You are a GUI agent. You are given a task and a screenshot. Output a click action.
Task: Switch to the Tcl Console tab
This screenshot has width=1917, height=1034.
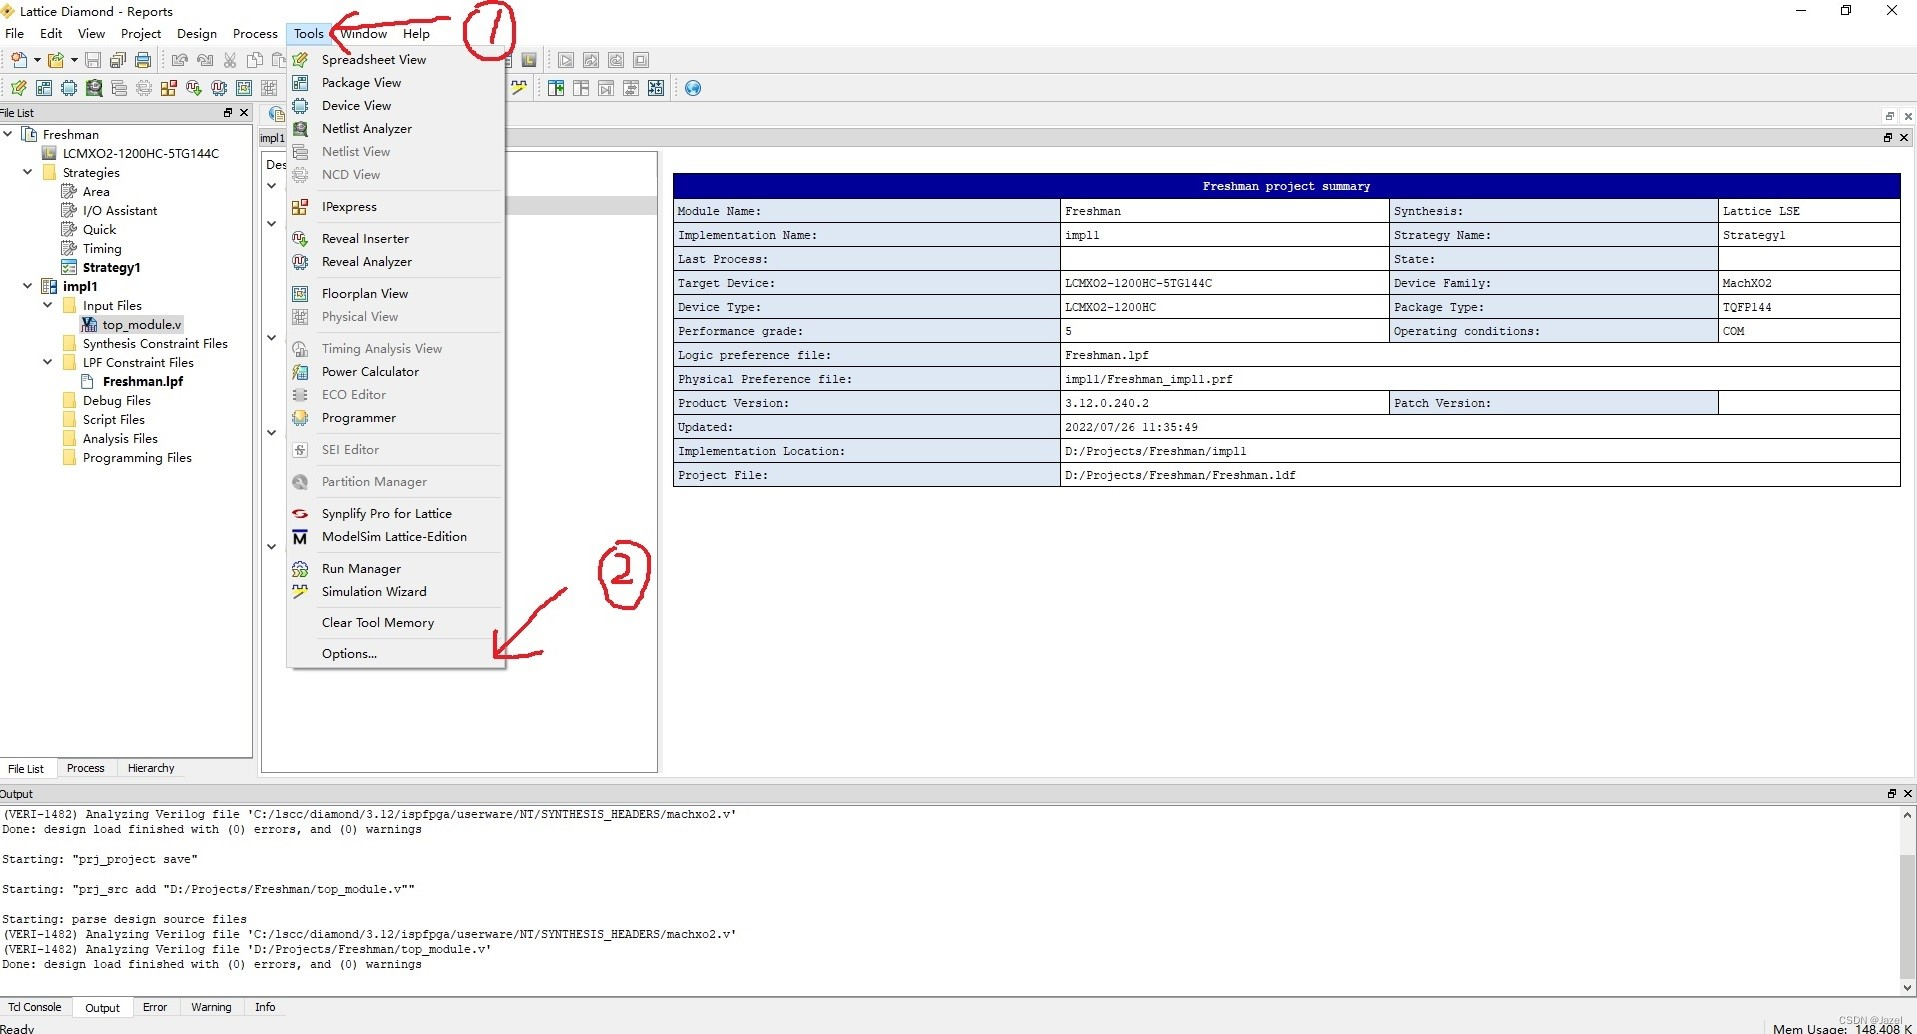coord(35,1007)
